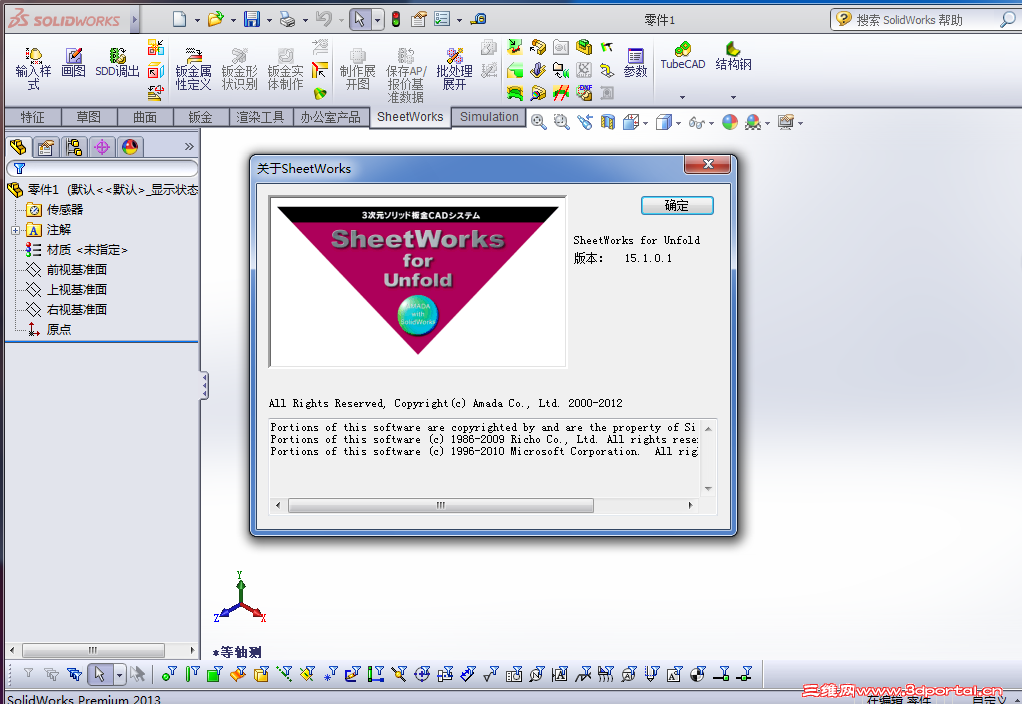
Task: Click the Zoom to Area icon
Action: click(561, 122)
